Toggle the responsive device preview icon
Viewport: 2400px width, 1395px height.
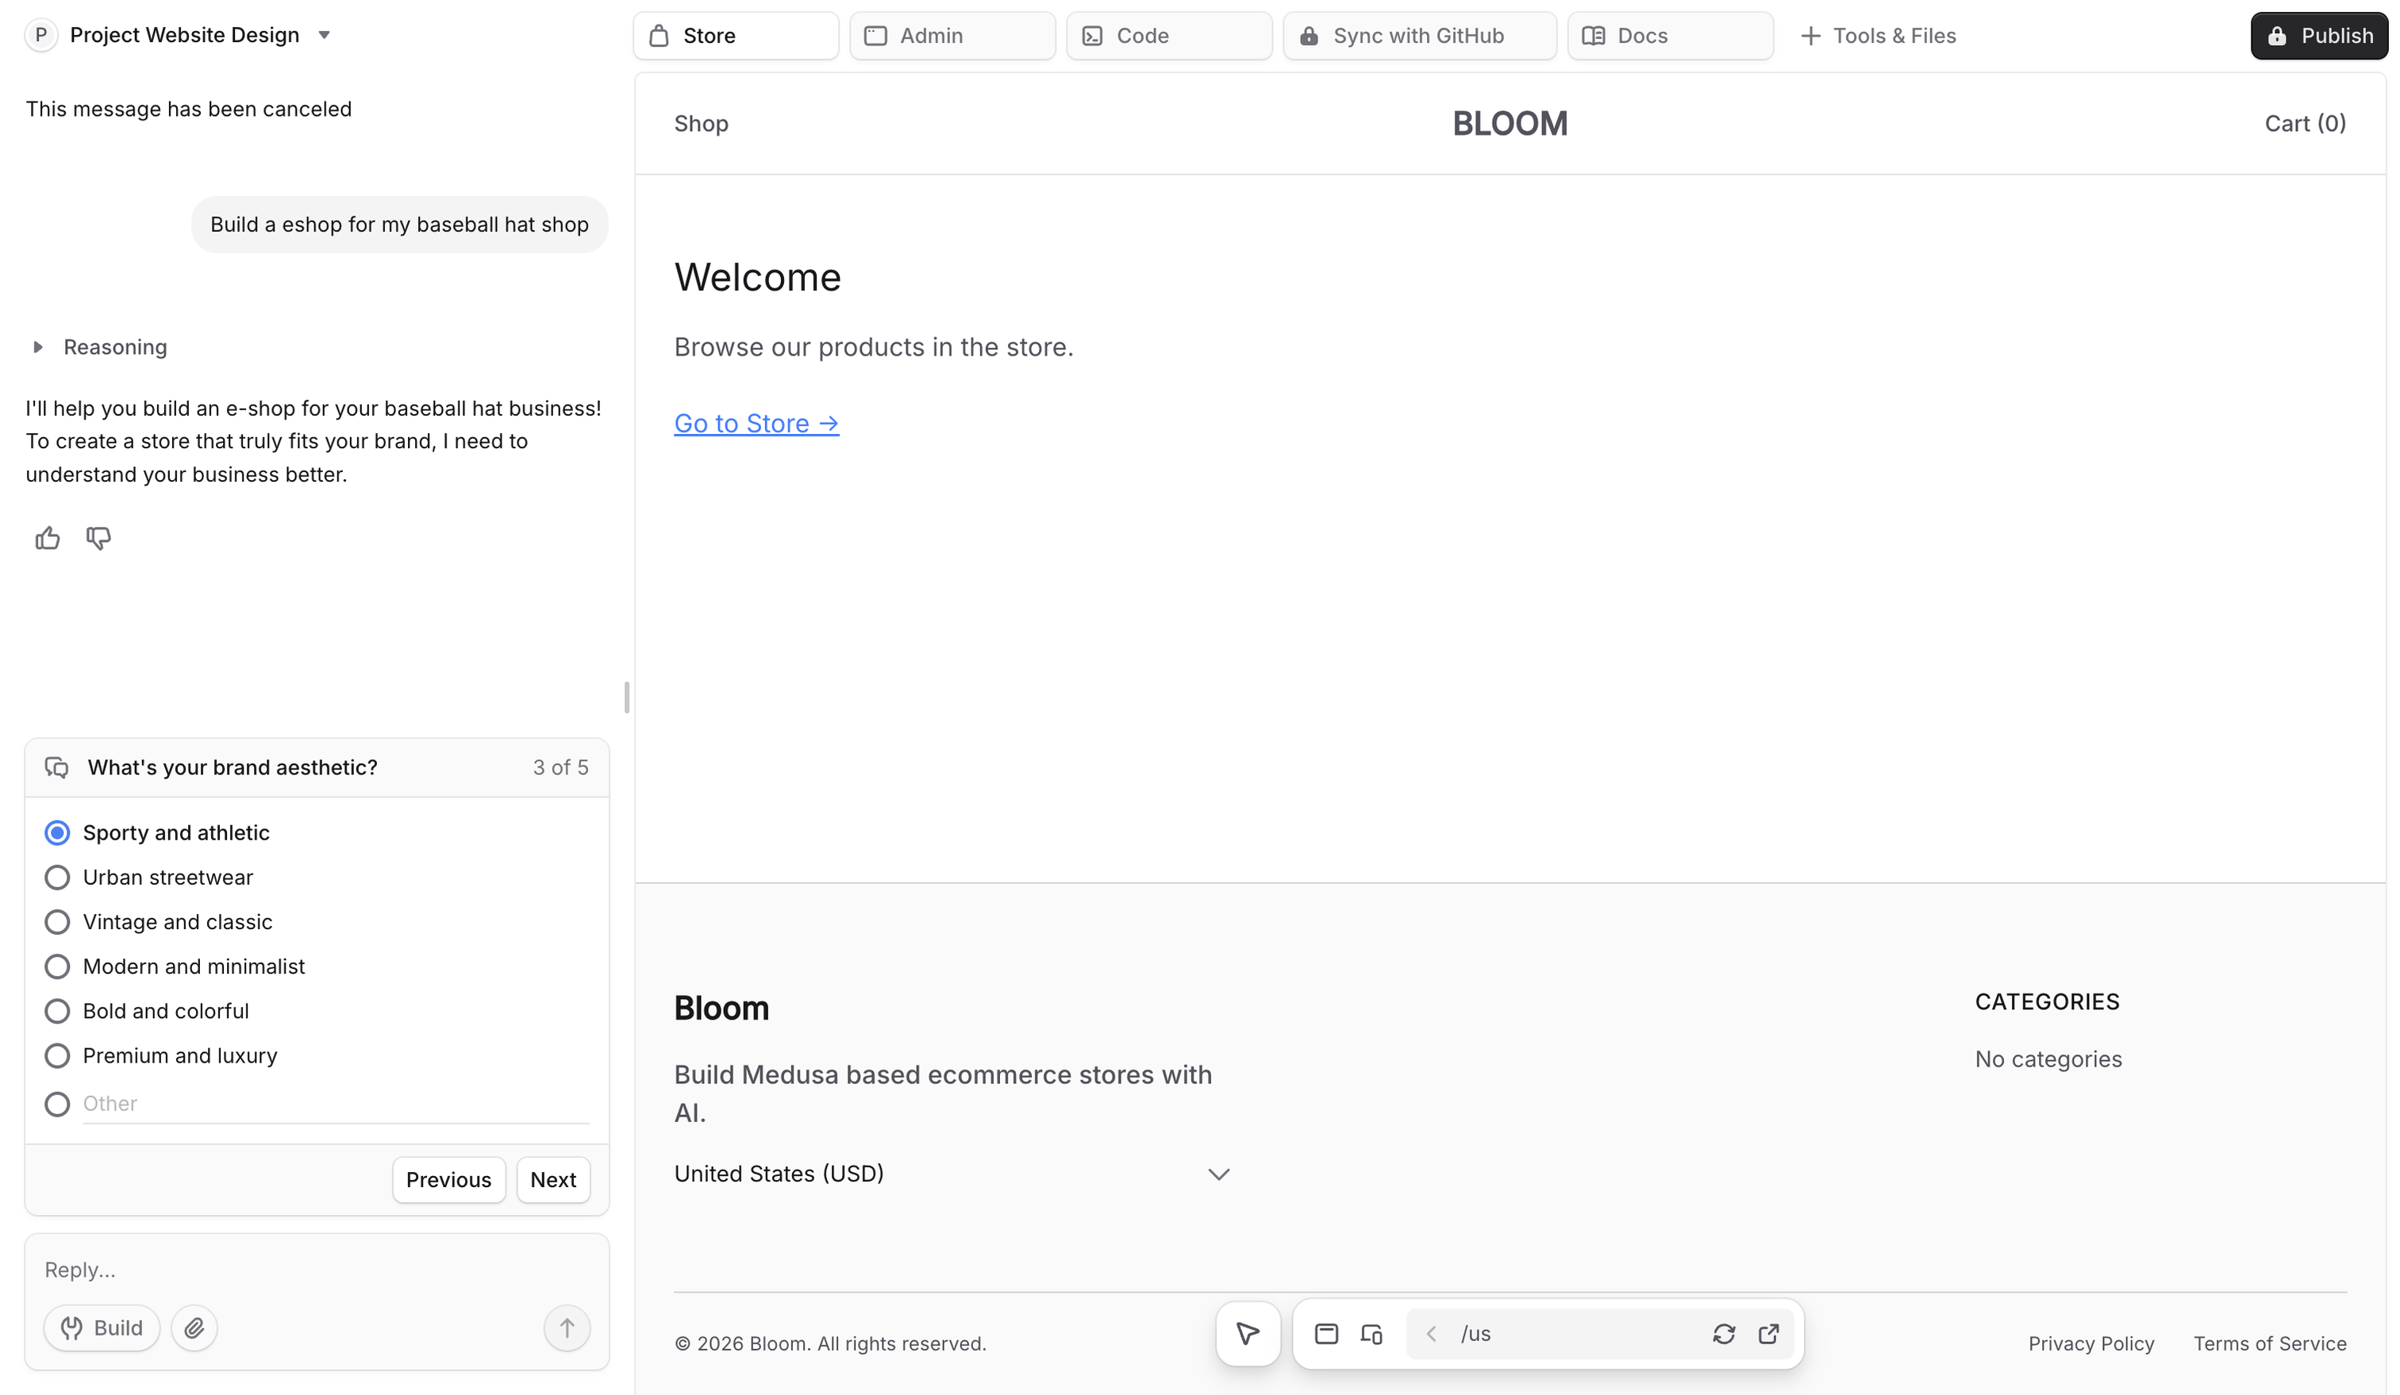[x=1371, y=1333]
